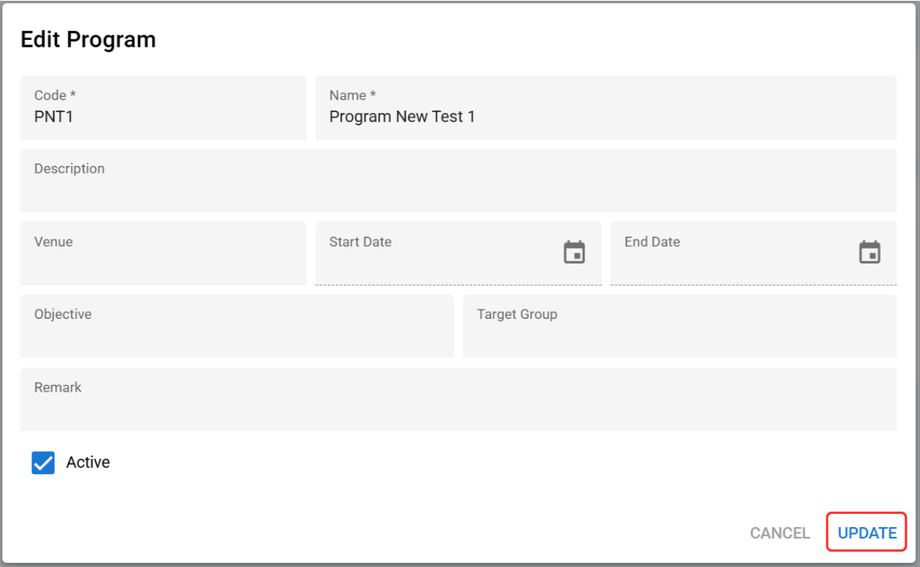920x567 pixels.
Task: Click the Edit Program dialog title
Action: [x=88, y=40]
